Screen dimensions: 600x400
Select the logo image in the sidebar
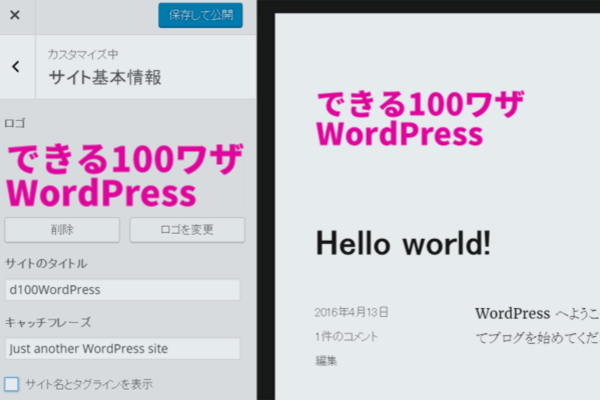click(124, 175)
